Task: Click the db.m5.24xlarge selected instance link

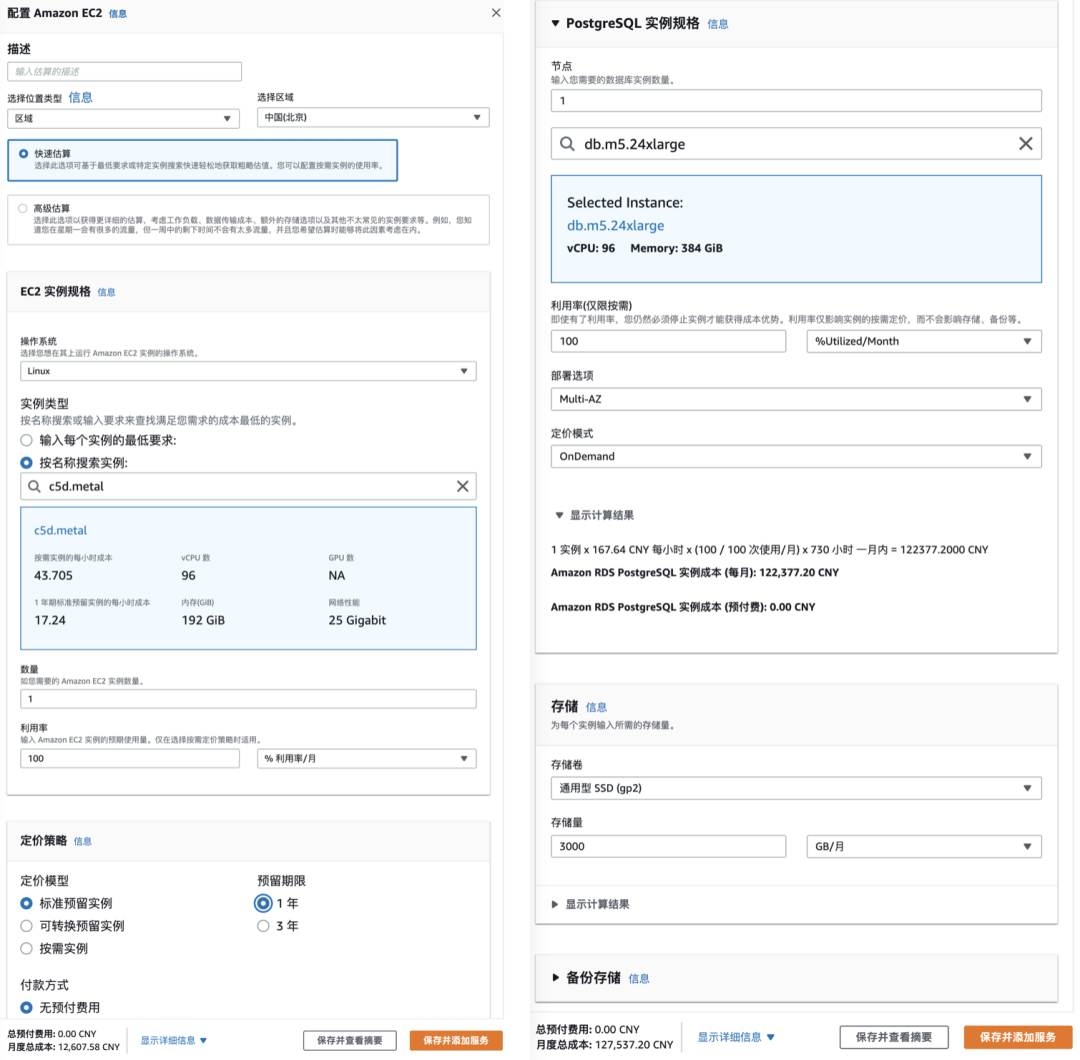Action: (615, 225)
